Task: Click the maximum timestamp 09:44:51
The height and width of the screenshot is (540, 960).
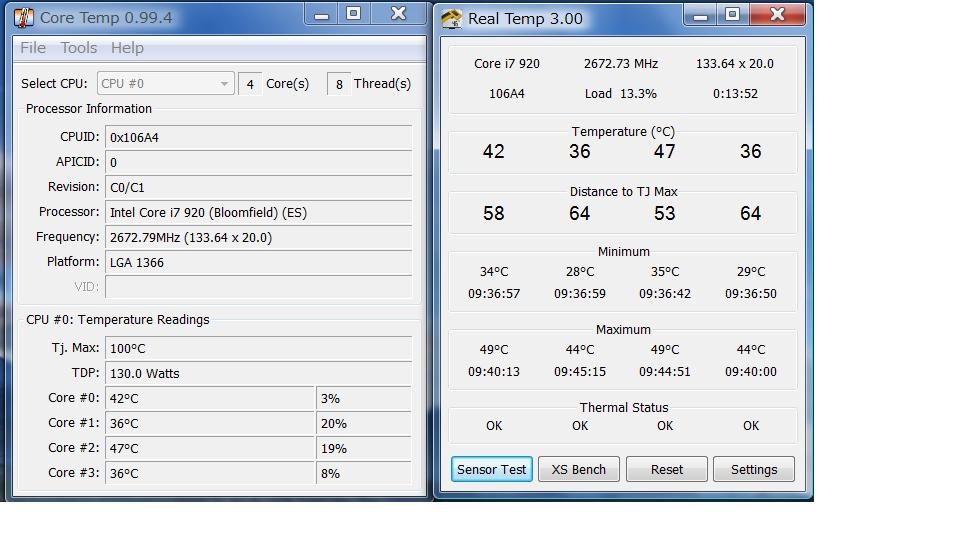Action: pyautogui.click(x=665, y=372)
